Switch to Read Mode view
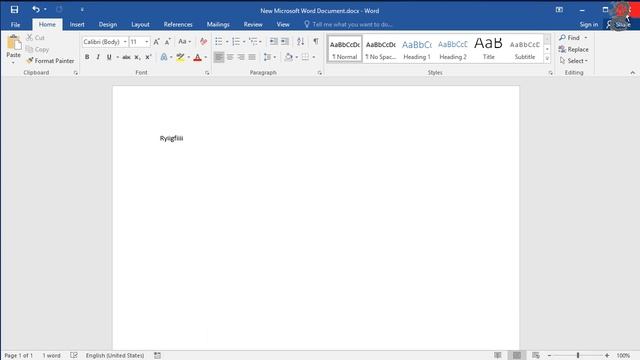640x360 pixels. 498,356
